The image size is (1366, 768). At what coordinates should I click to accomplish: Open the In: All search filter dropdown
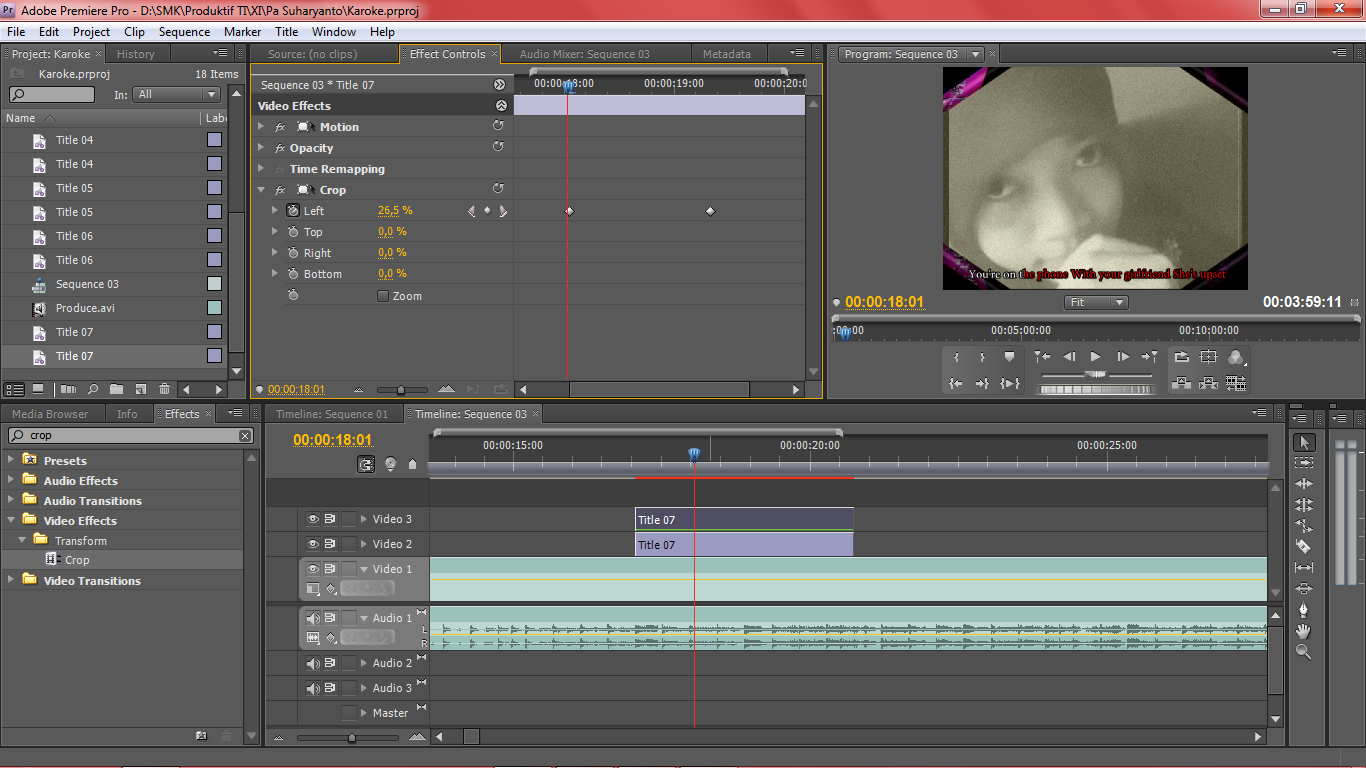point(177,94)
